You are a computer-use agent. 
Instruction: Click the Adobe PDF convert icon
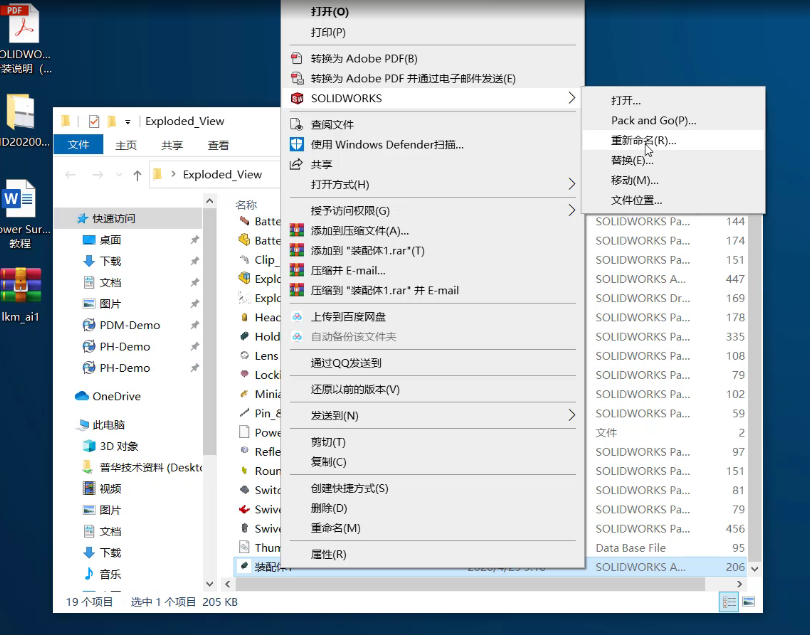297,58
